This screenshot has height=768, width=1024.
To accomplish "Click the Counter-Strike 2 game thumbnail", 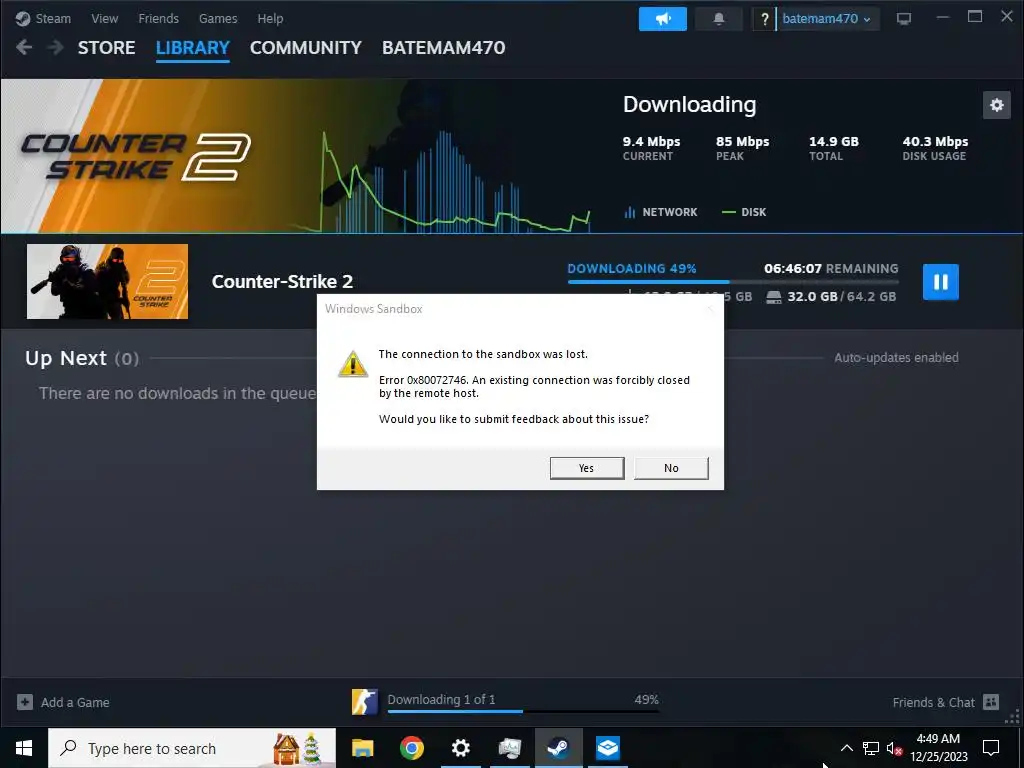I will pyautogui.click(x=107, y=281).
